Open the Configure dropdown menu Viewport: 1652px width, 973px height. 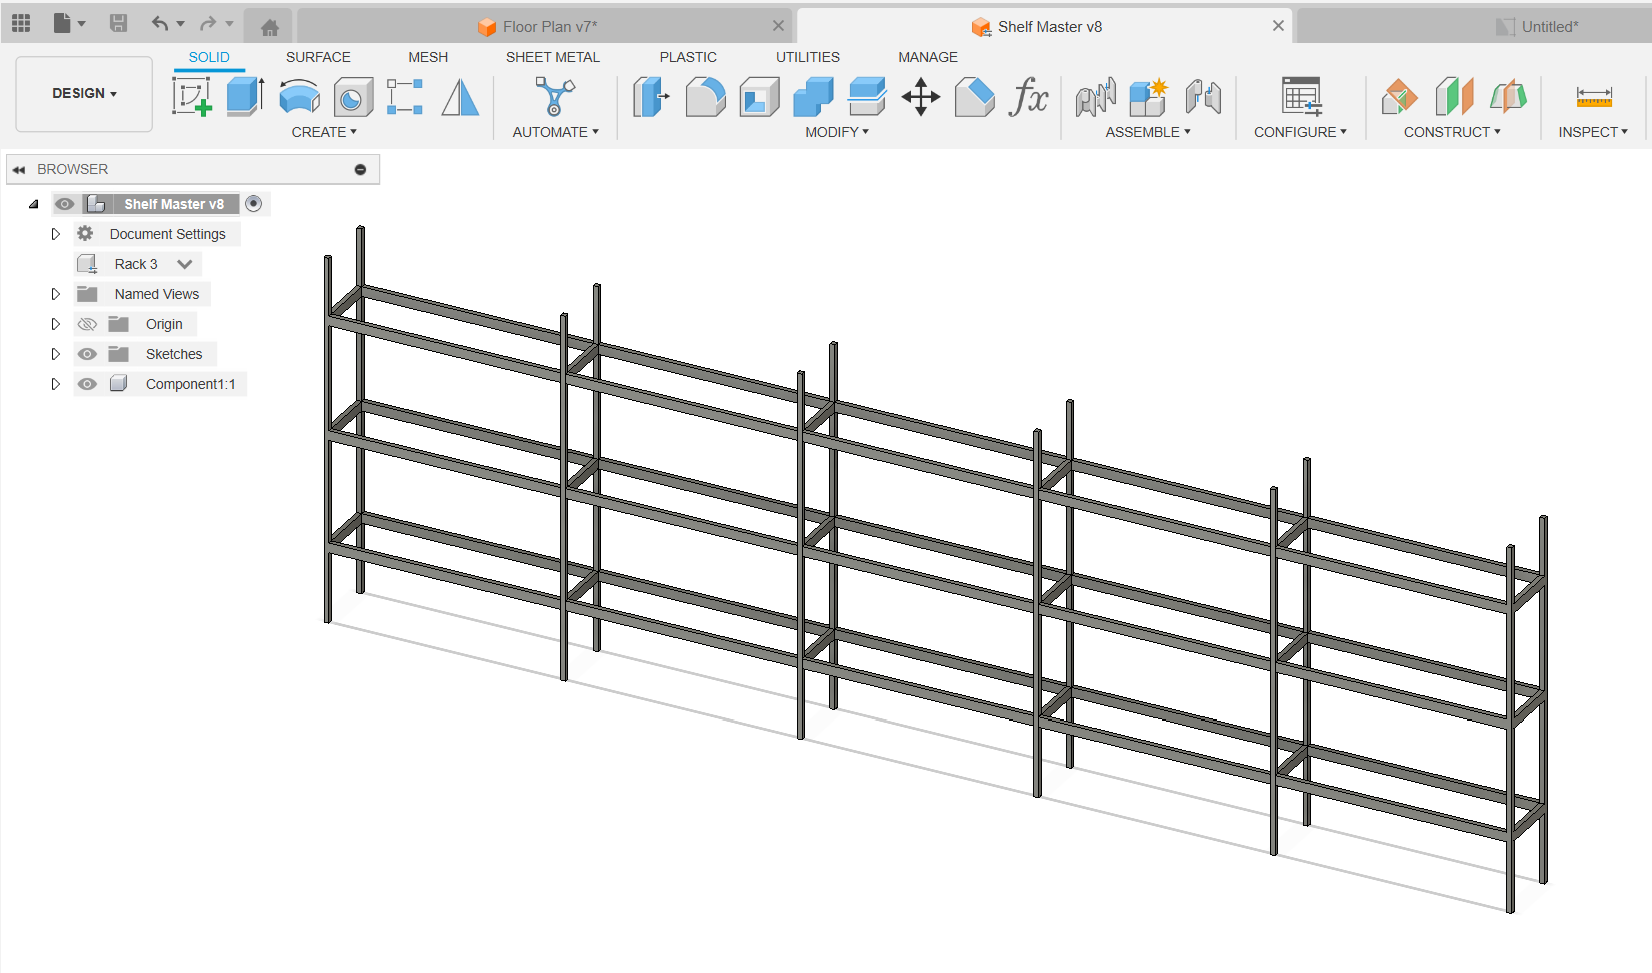pyautogui.click(x=1300, y=132)
